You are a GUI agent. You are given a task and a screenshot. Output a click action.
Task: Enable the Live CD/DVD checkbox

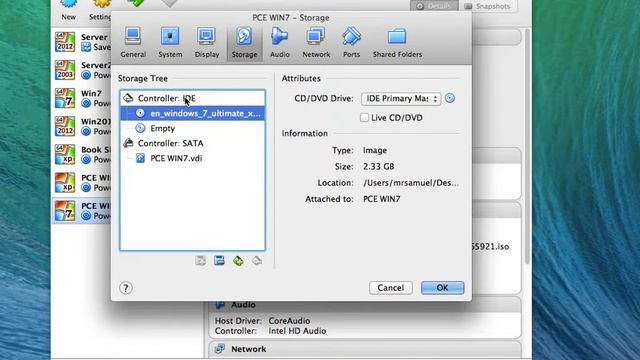click(x=364, y=118)
